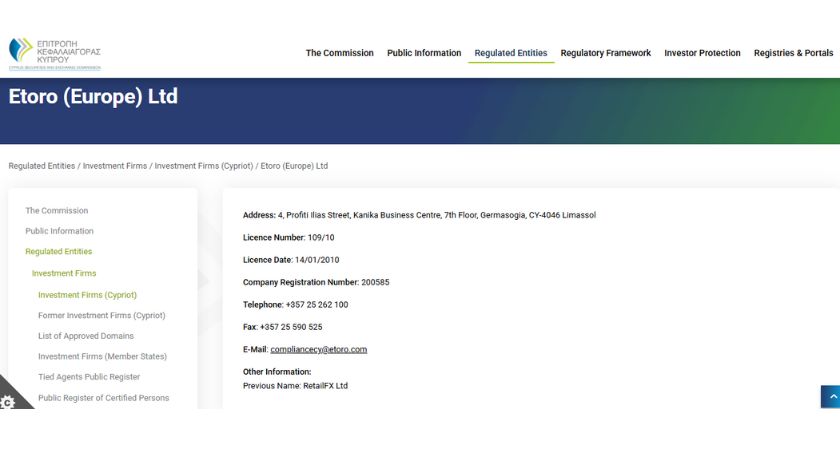Open Tied Agents Public Register sidebar item
Viewport: 840px width, 473px height.
(x=89, y=377)
